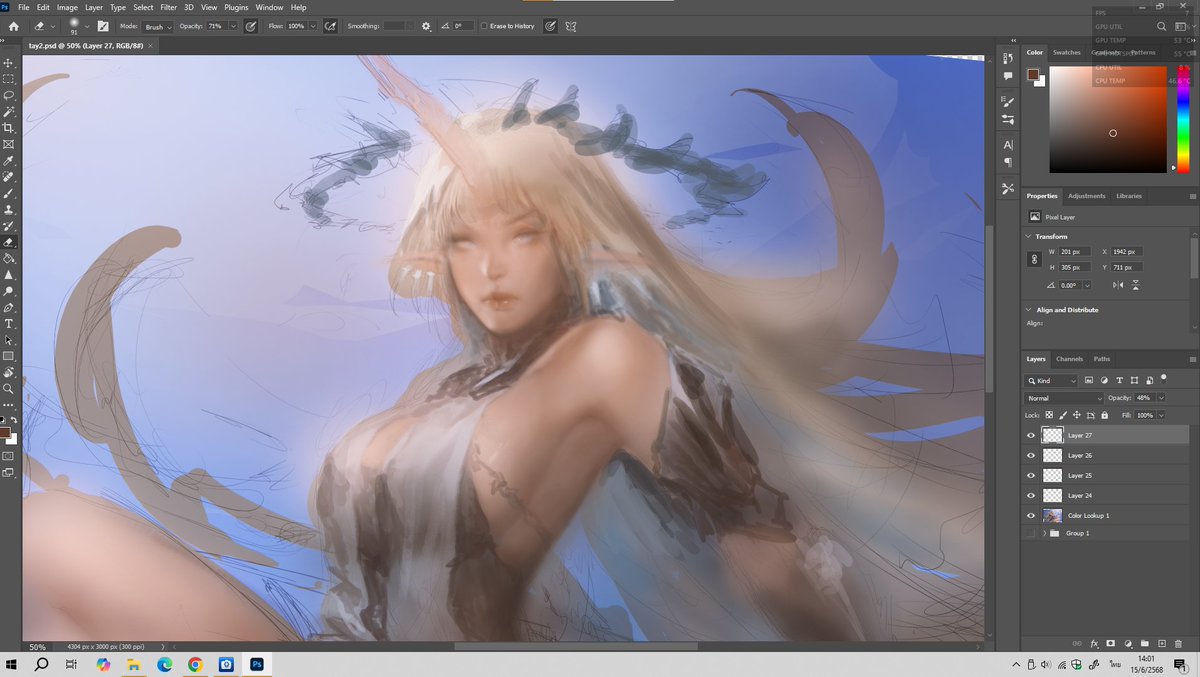Open the brush preset picker arrow
Screen dimensions: 1200x677
click(86, 26)
